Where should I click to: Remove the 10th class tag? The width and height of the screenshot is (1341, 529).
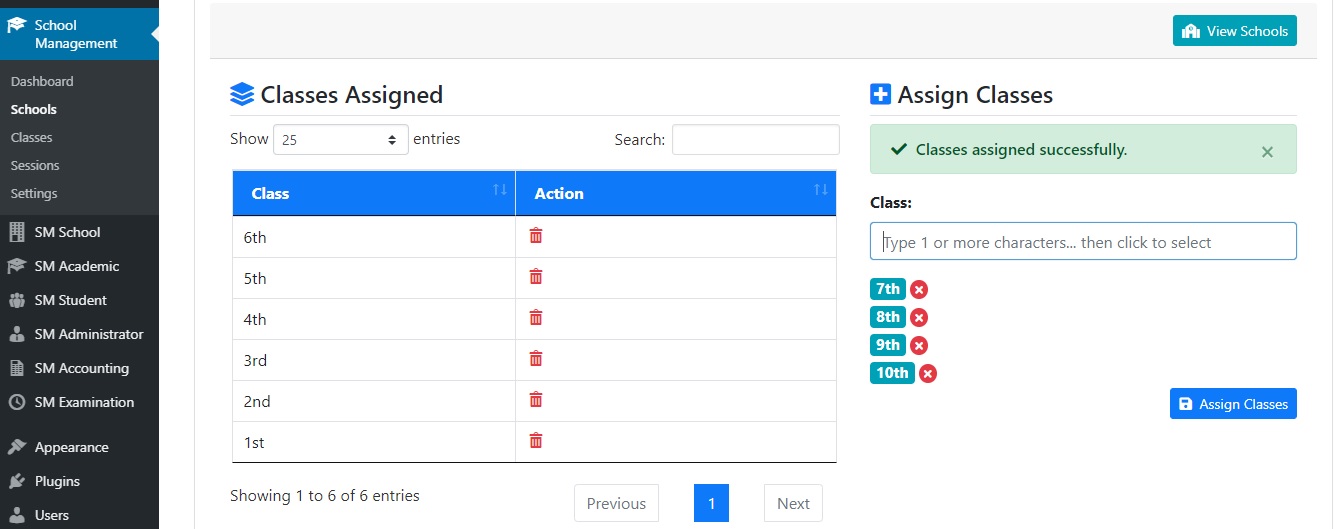(x=928, y=374)
